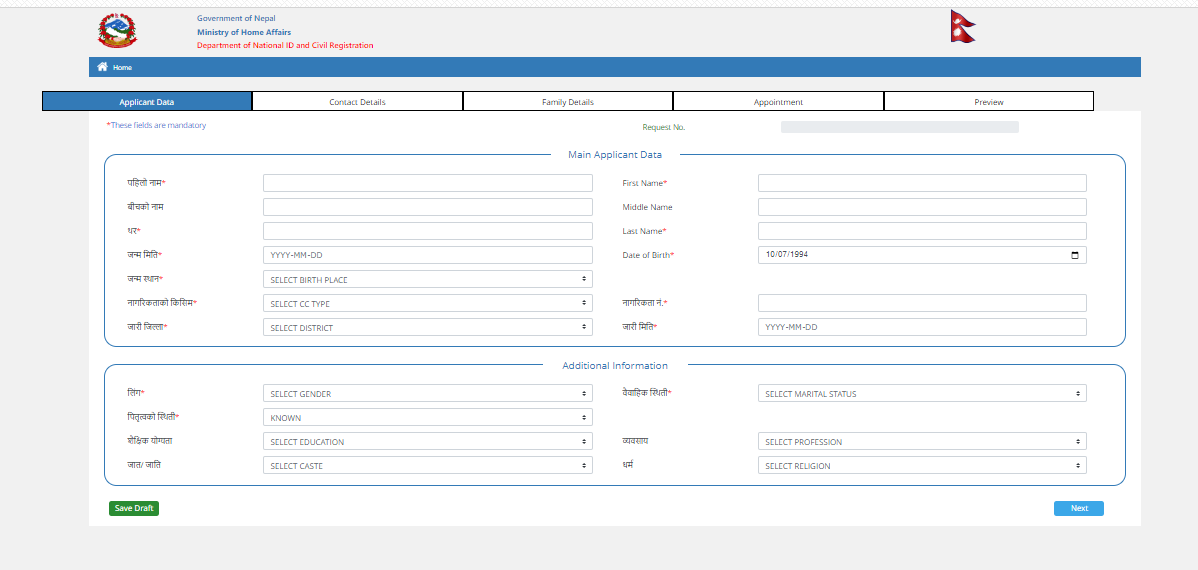The height and width of the screenshot is (570, 1198).
Task: Focus the Last Name input field
Action: [x=922, y=231]
